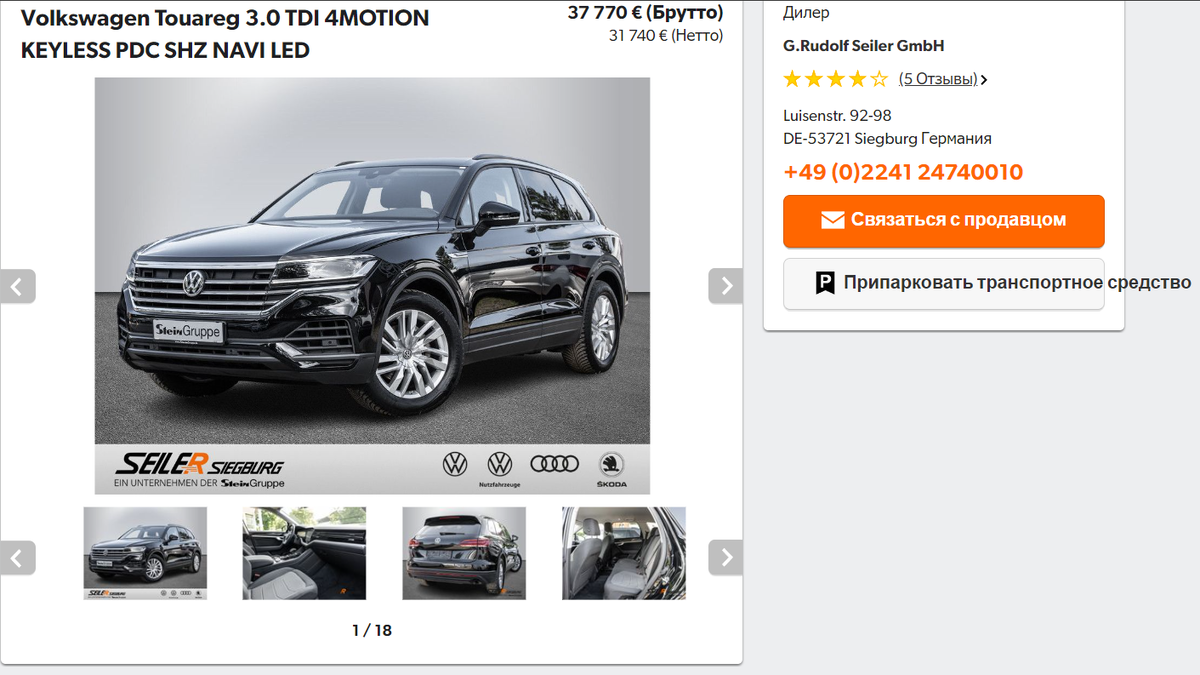Click the parking P icon
Image resolution: width=1200 pixels, height=675 pixels.
(825, 283)
